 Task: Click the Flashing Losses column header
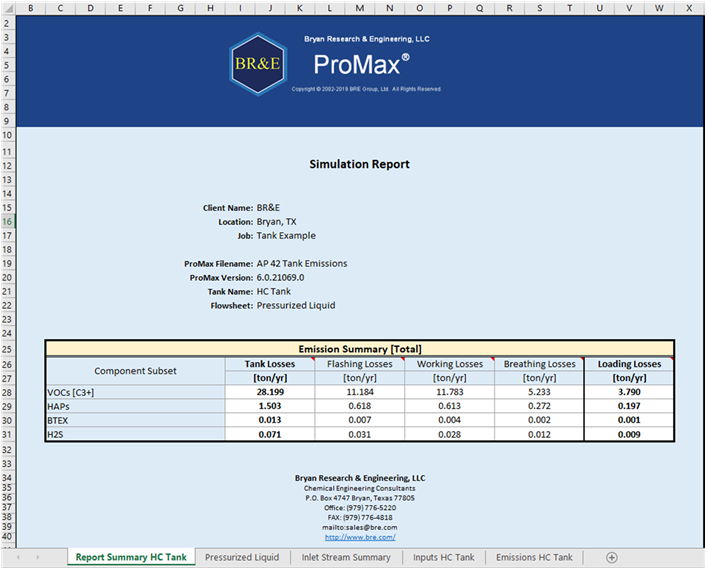(359, 364)
